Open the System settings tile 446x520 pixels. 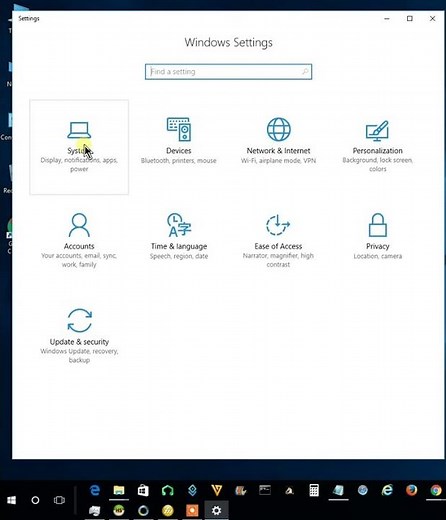pos(79,147)
